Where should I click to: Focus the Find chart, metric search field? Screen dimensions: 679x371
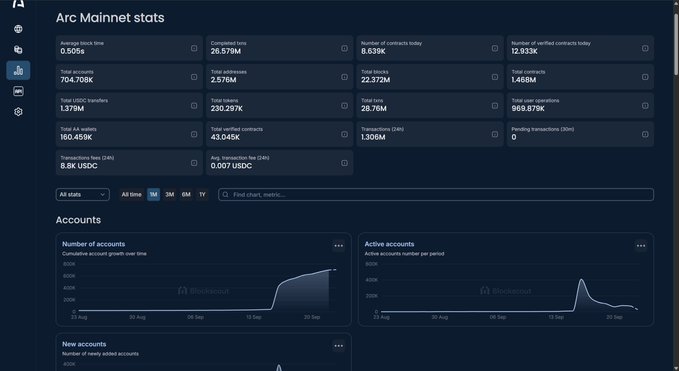click(x=436, y=195)
